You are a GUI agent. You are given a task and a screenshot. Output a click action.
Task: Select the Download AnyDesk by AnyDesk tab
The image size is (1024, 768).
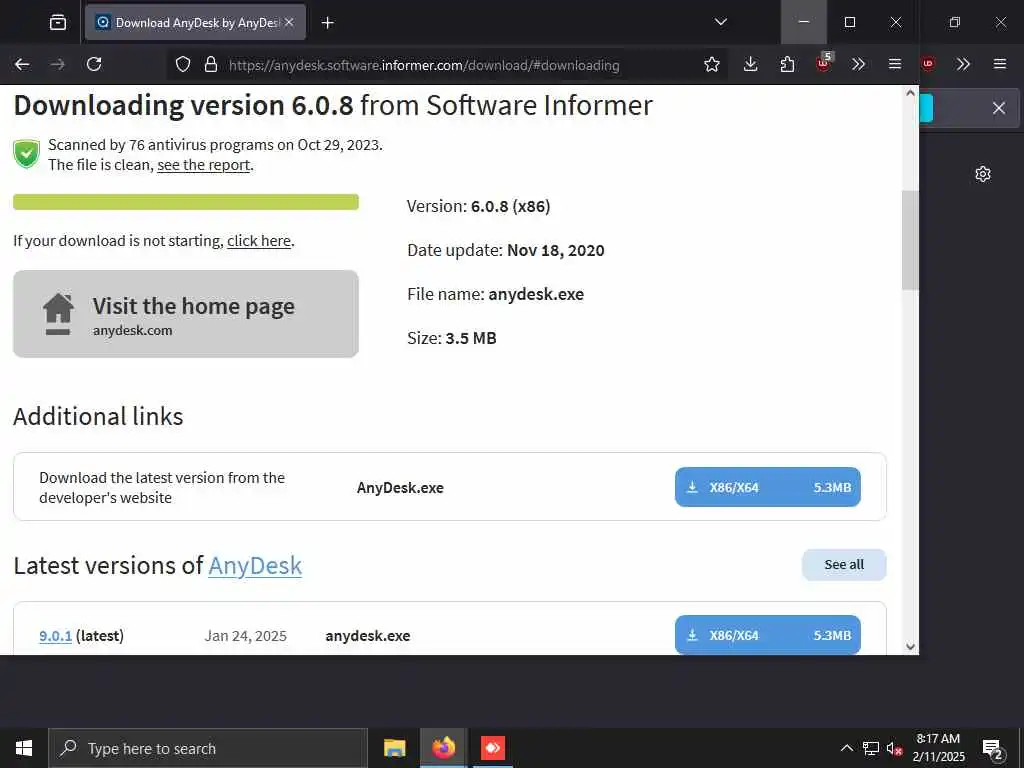tap(195, 23)
